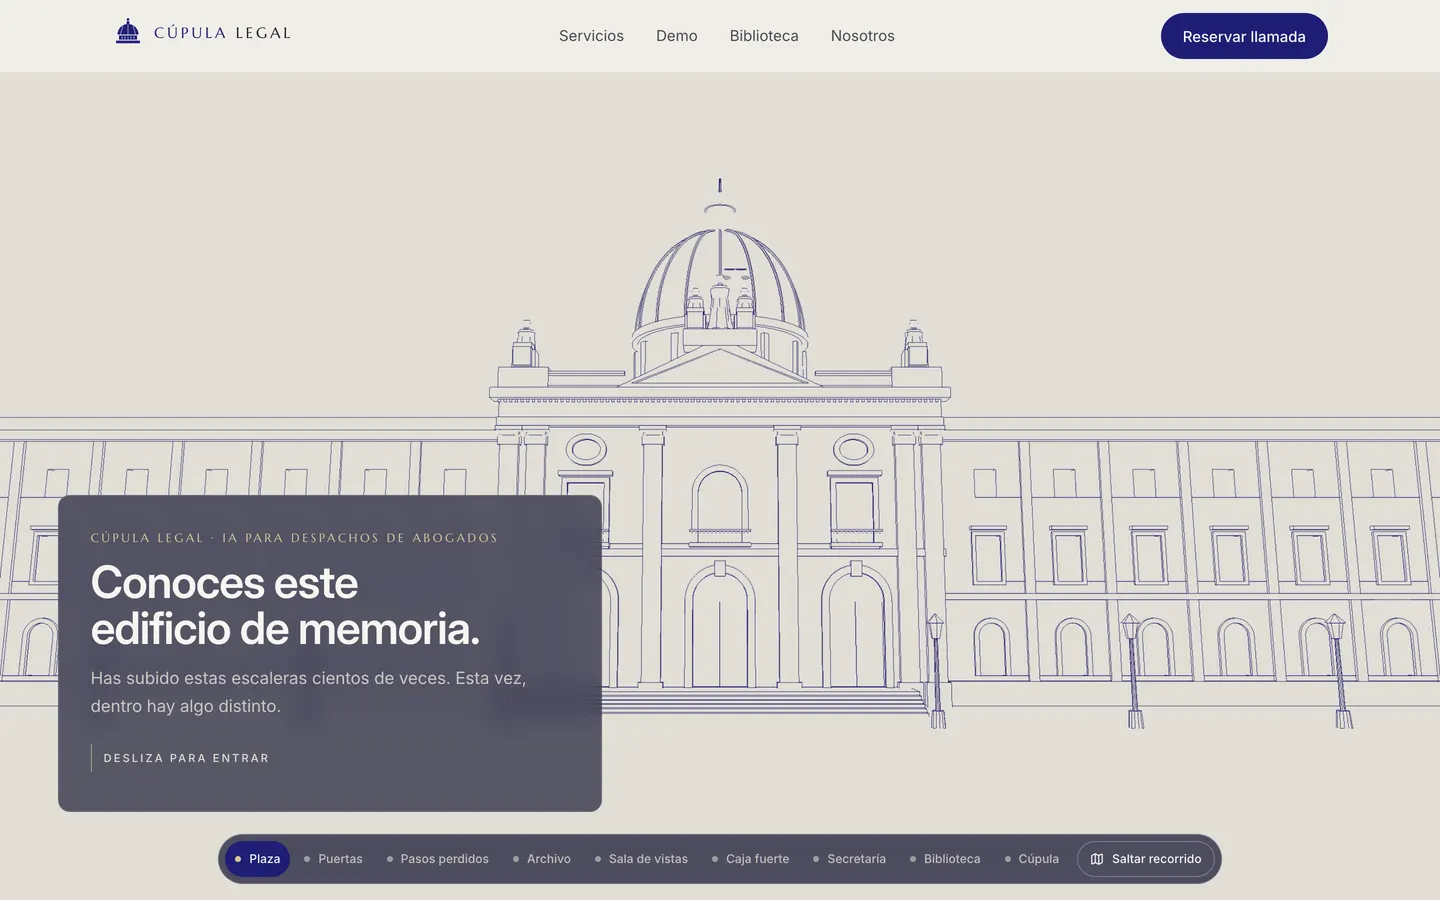Jump to the Secretaría stop
The height and width of the screenshot is (900, 1440).
click(850, 859)
